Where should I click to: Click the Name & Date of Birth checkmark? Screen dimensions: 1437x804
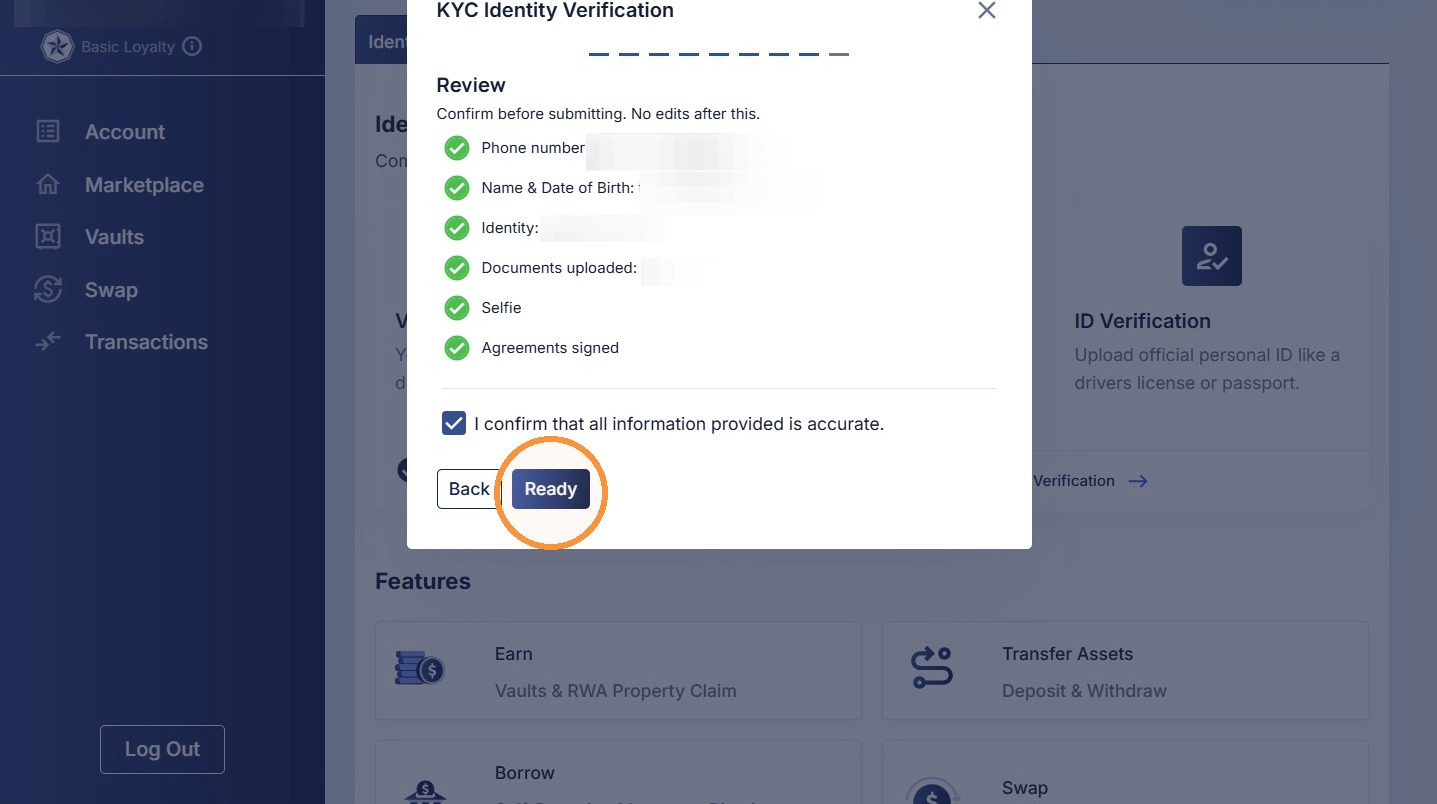pos(457,188)
